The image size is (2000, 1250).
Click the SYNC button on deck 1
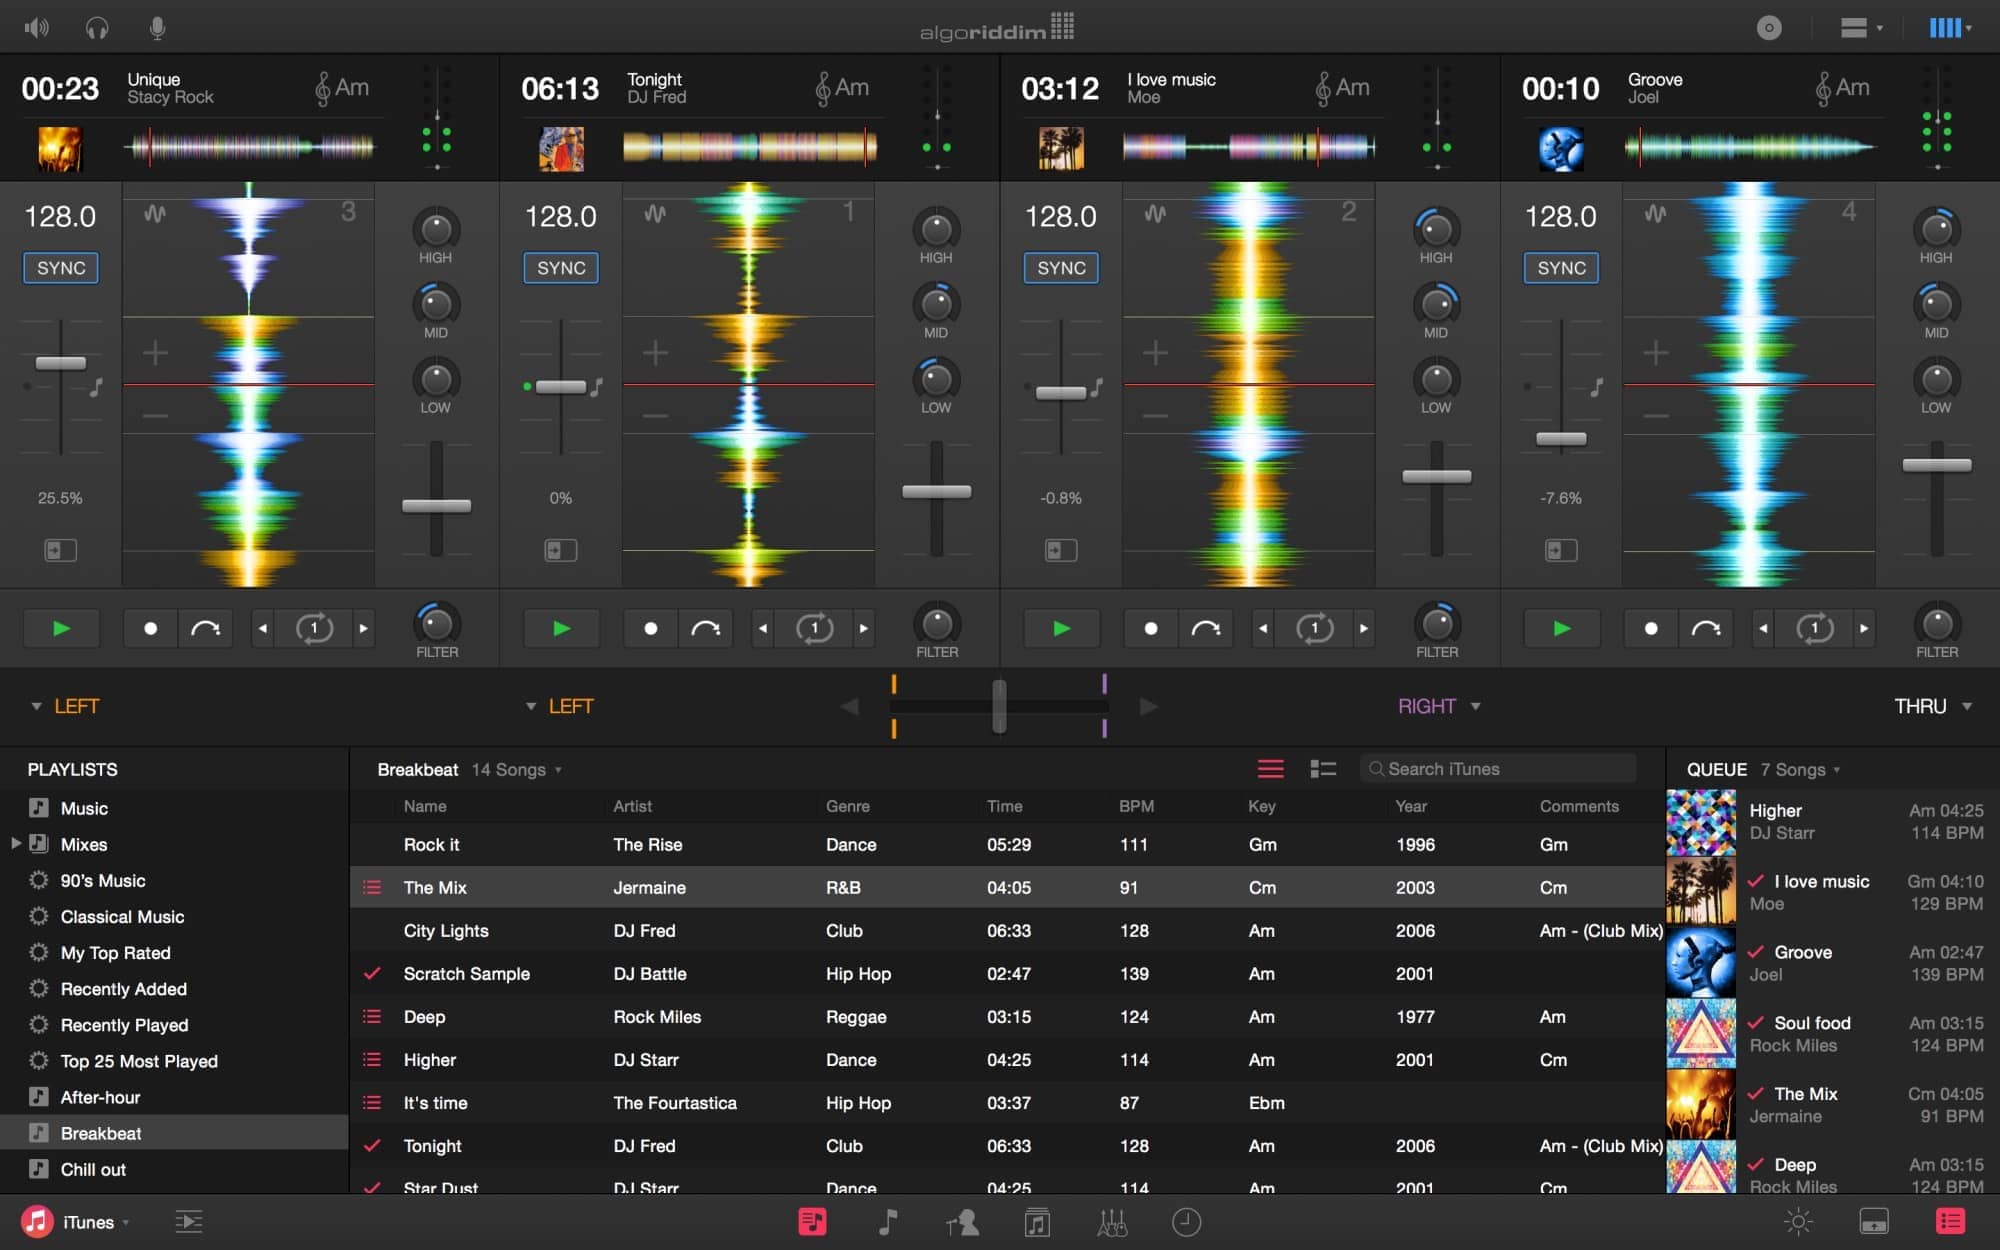[560, 266]
